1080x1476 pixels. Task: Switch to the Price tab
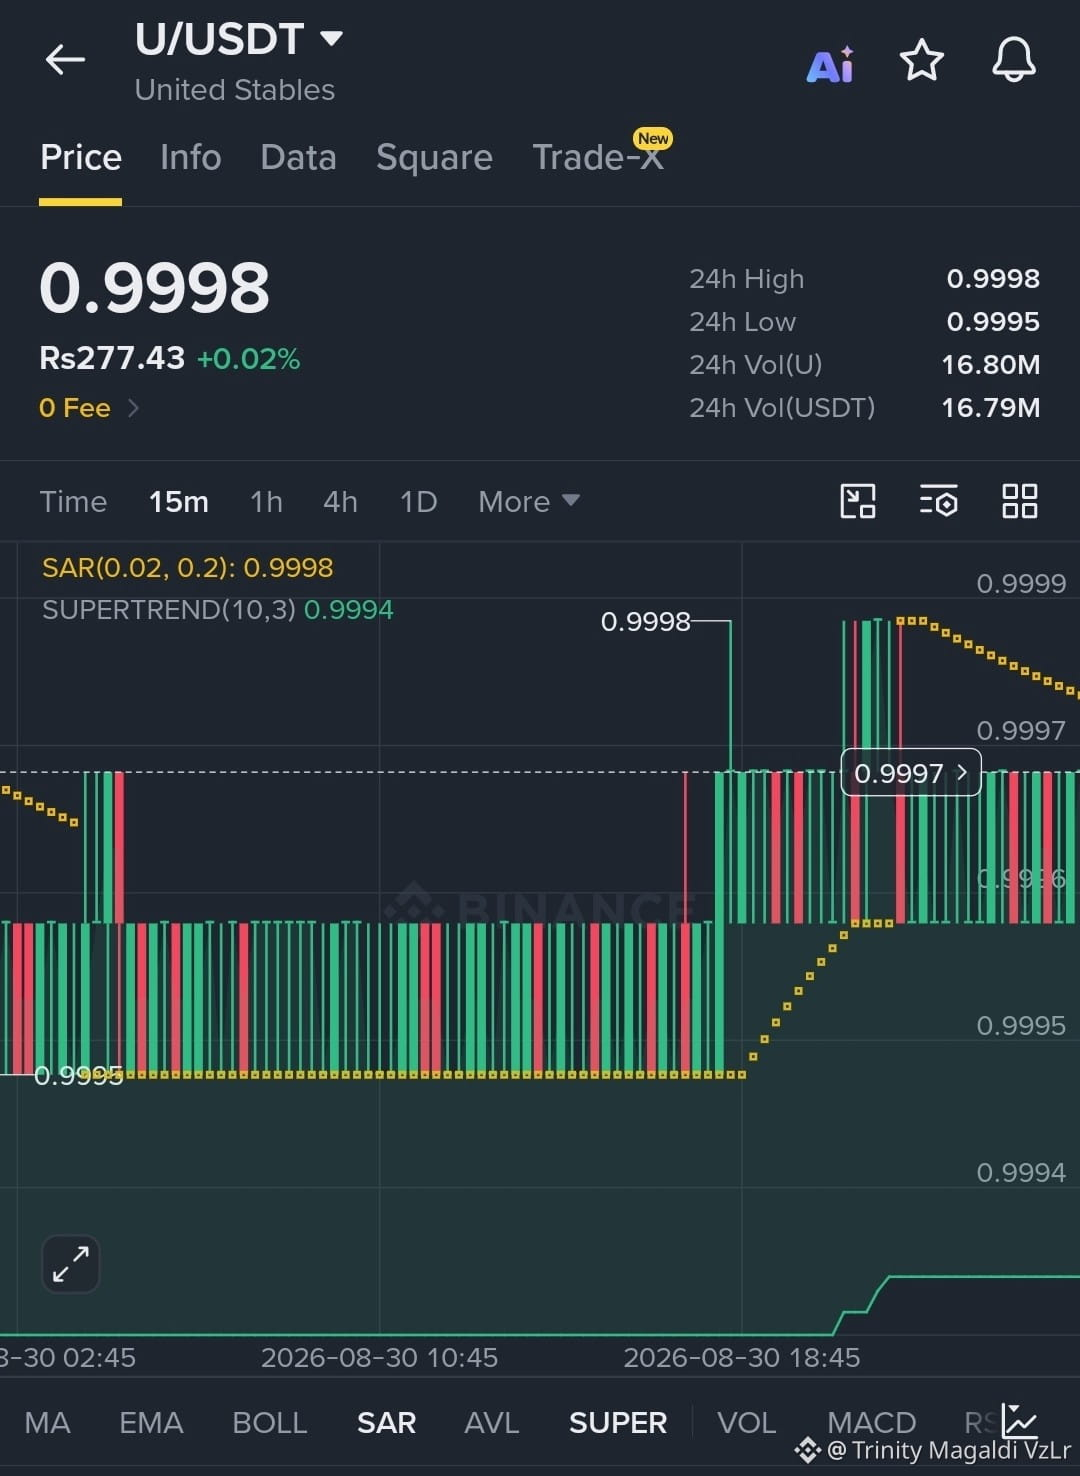pos(81,157)
